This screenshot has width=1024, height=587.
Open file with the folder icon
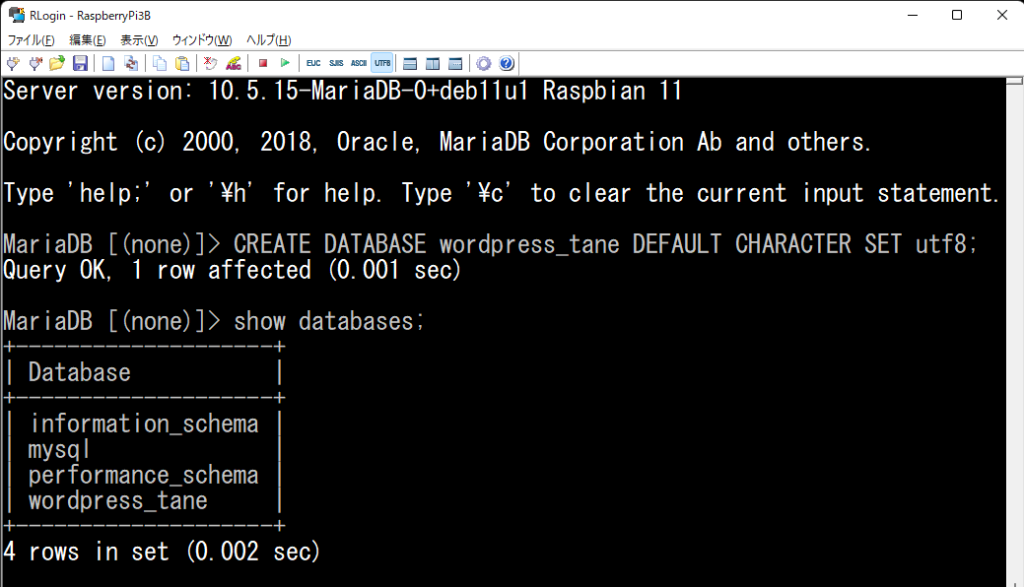click(x=57, y=63)
